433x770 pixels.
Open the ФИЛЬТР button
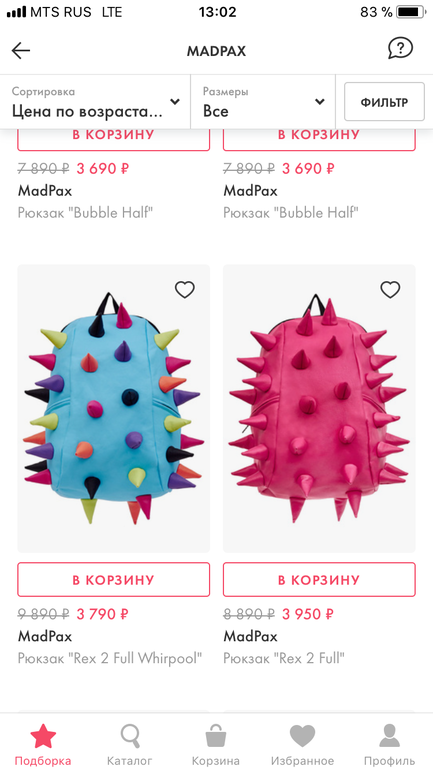(384, 102)
